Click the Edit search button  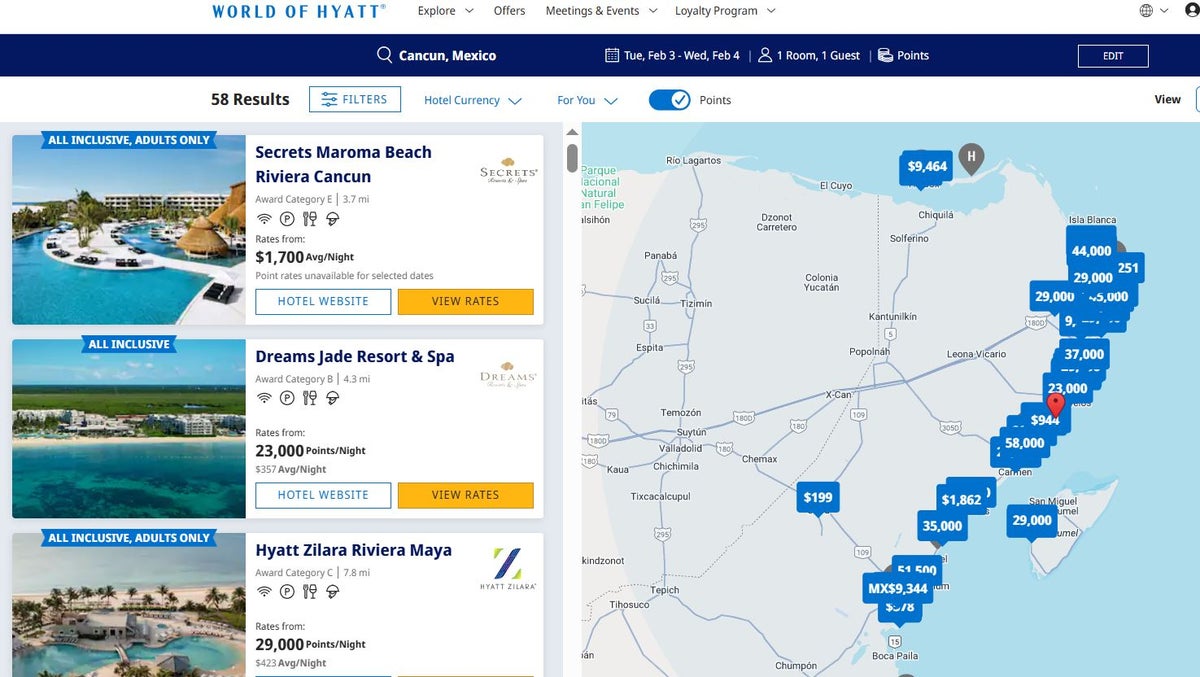[1112, 56]
